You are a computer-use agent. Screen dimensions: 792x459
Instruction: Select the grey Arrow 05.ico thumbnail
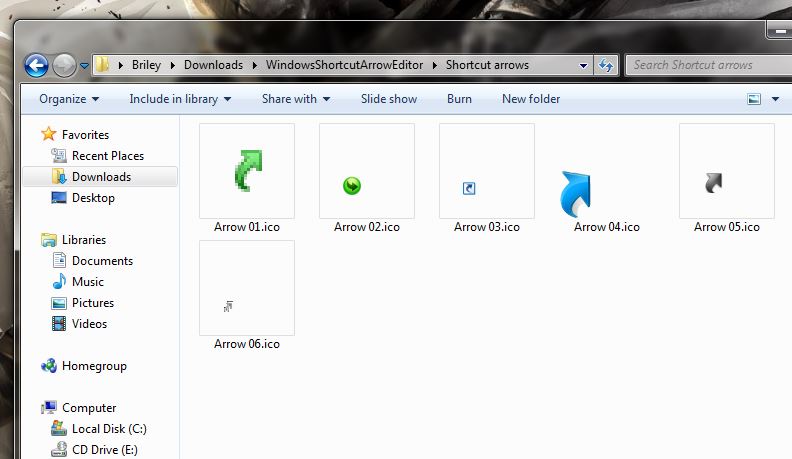coord(727,171)
